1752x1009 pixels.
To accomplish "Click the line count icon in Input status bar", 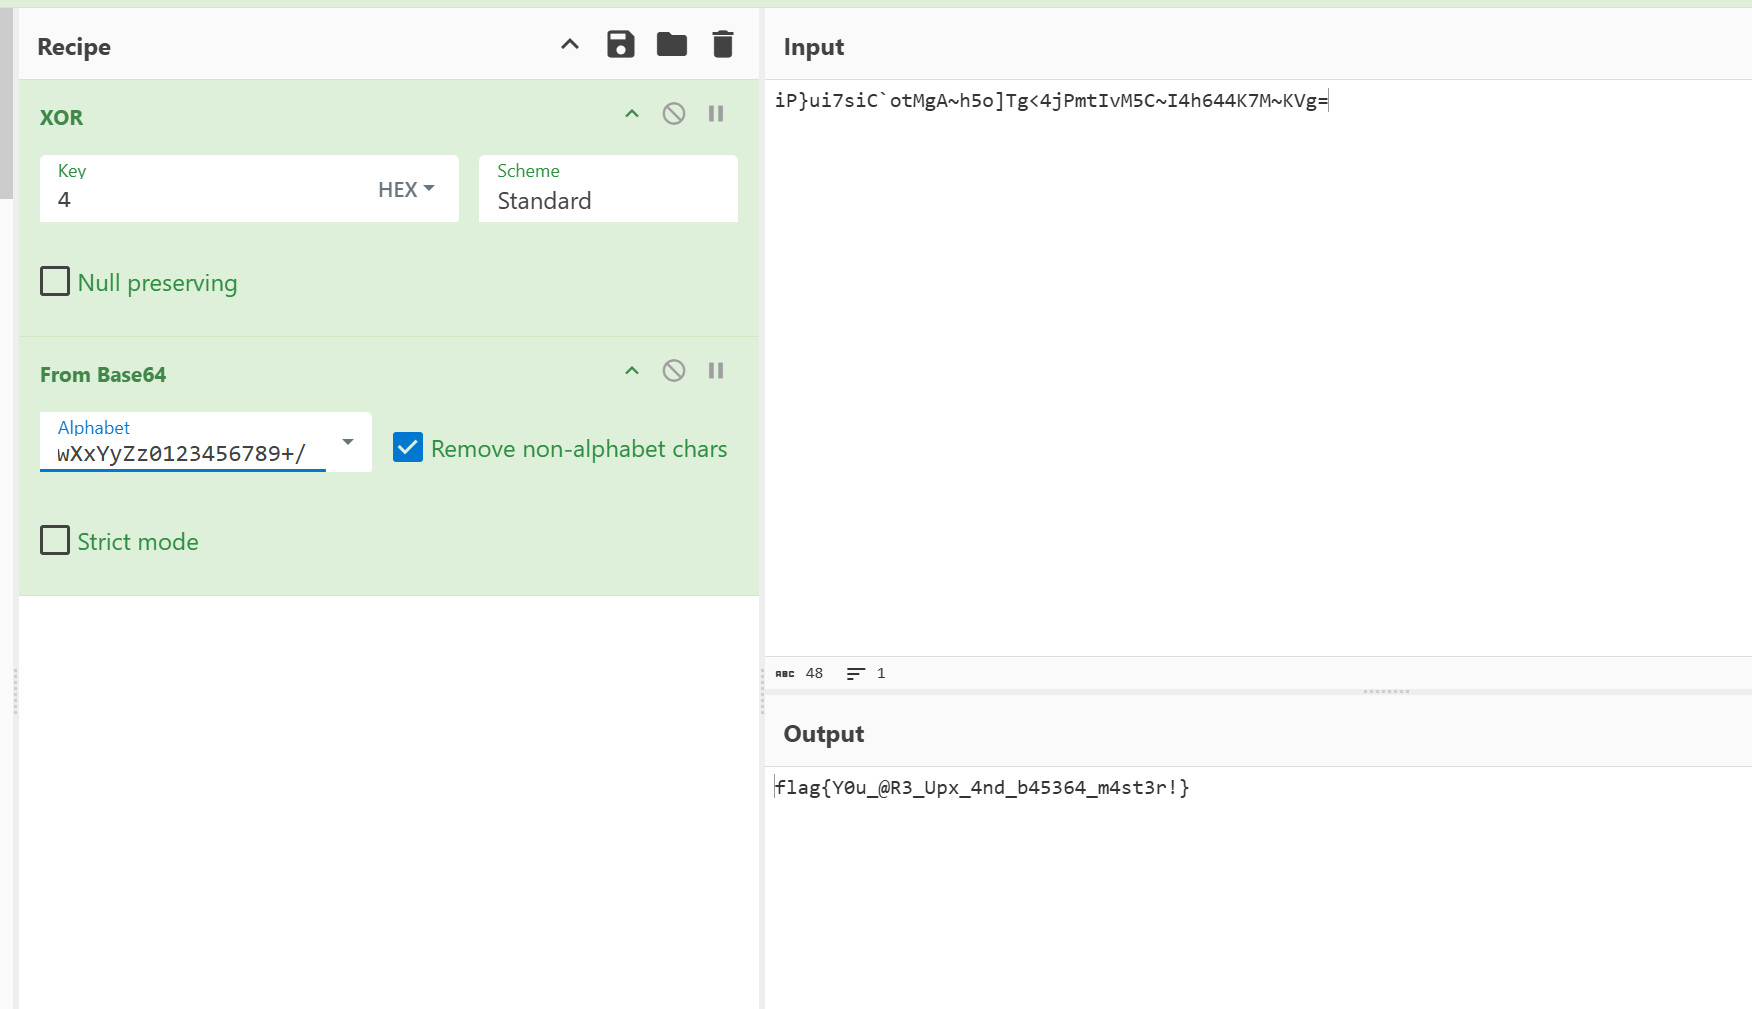I will (855, 674).
